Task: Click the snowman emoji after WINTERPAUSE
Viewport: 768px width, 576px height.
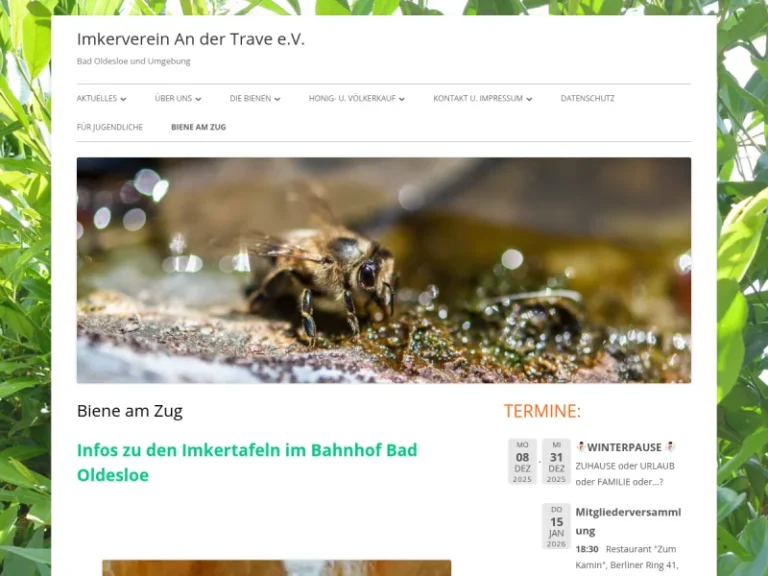Action: click(670, 447)
